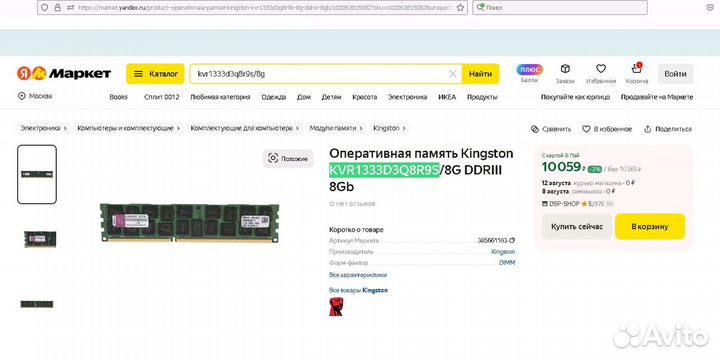Follow the Покупайте как юрлицо link
The width and height of the screenshot is (720, 361).
tap(575, 97)
